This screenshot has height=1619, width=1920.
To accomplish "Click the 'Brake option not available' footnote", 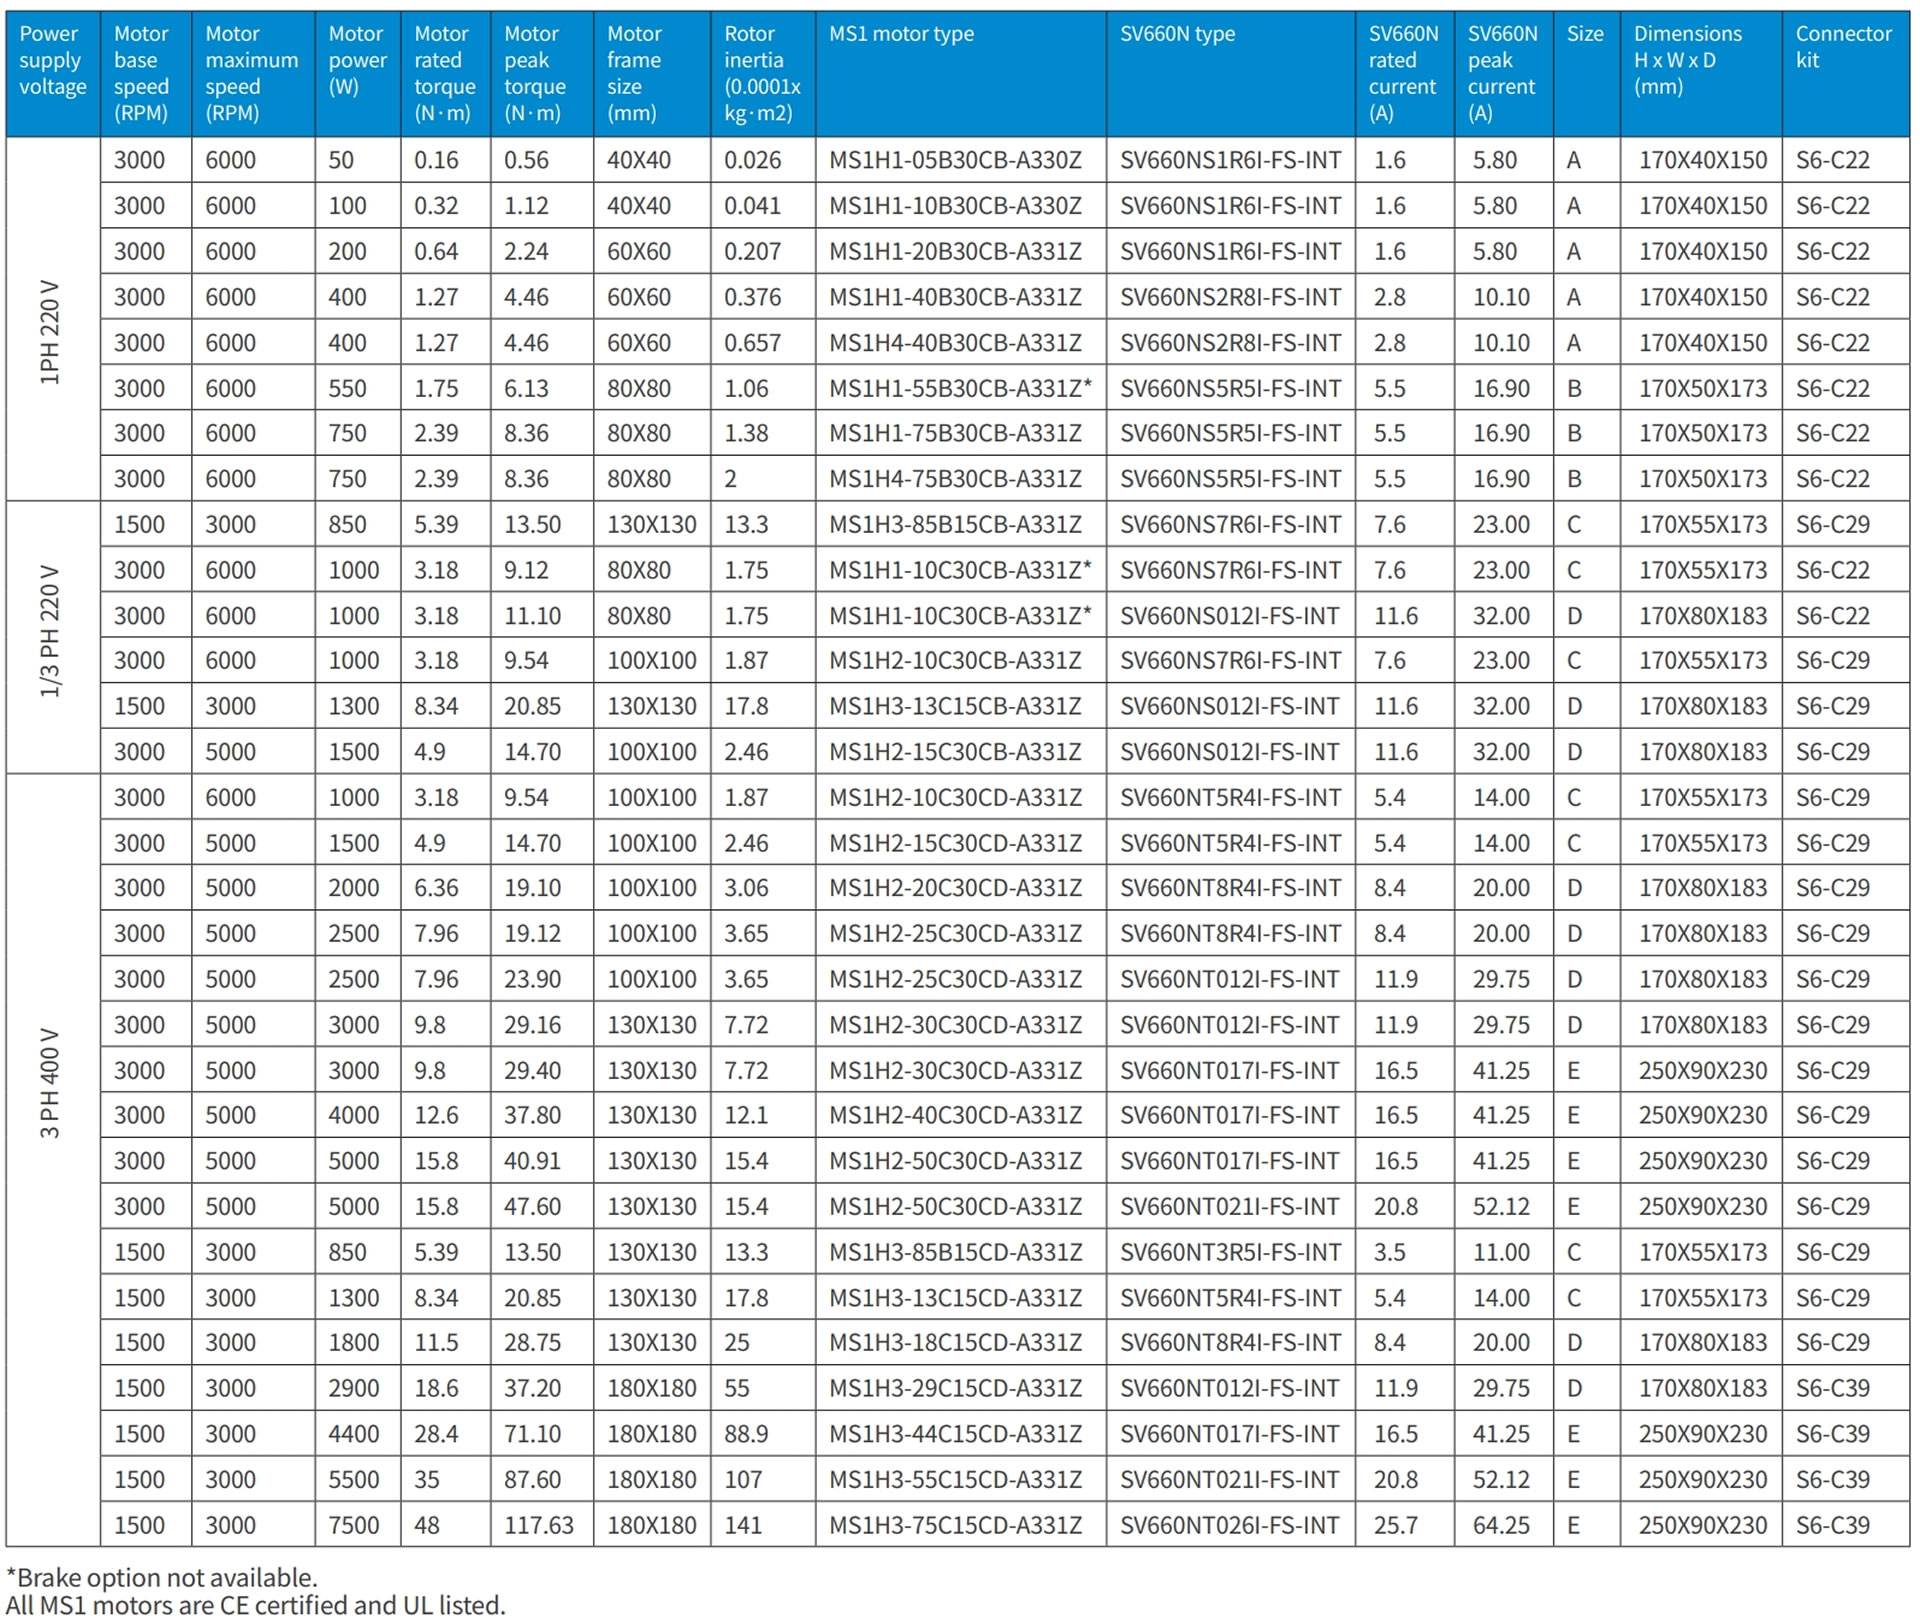I will coord(162,1578).
